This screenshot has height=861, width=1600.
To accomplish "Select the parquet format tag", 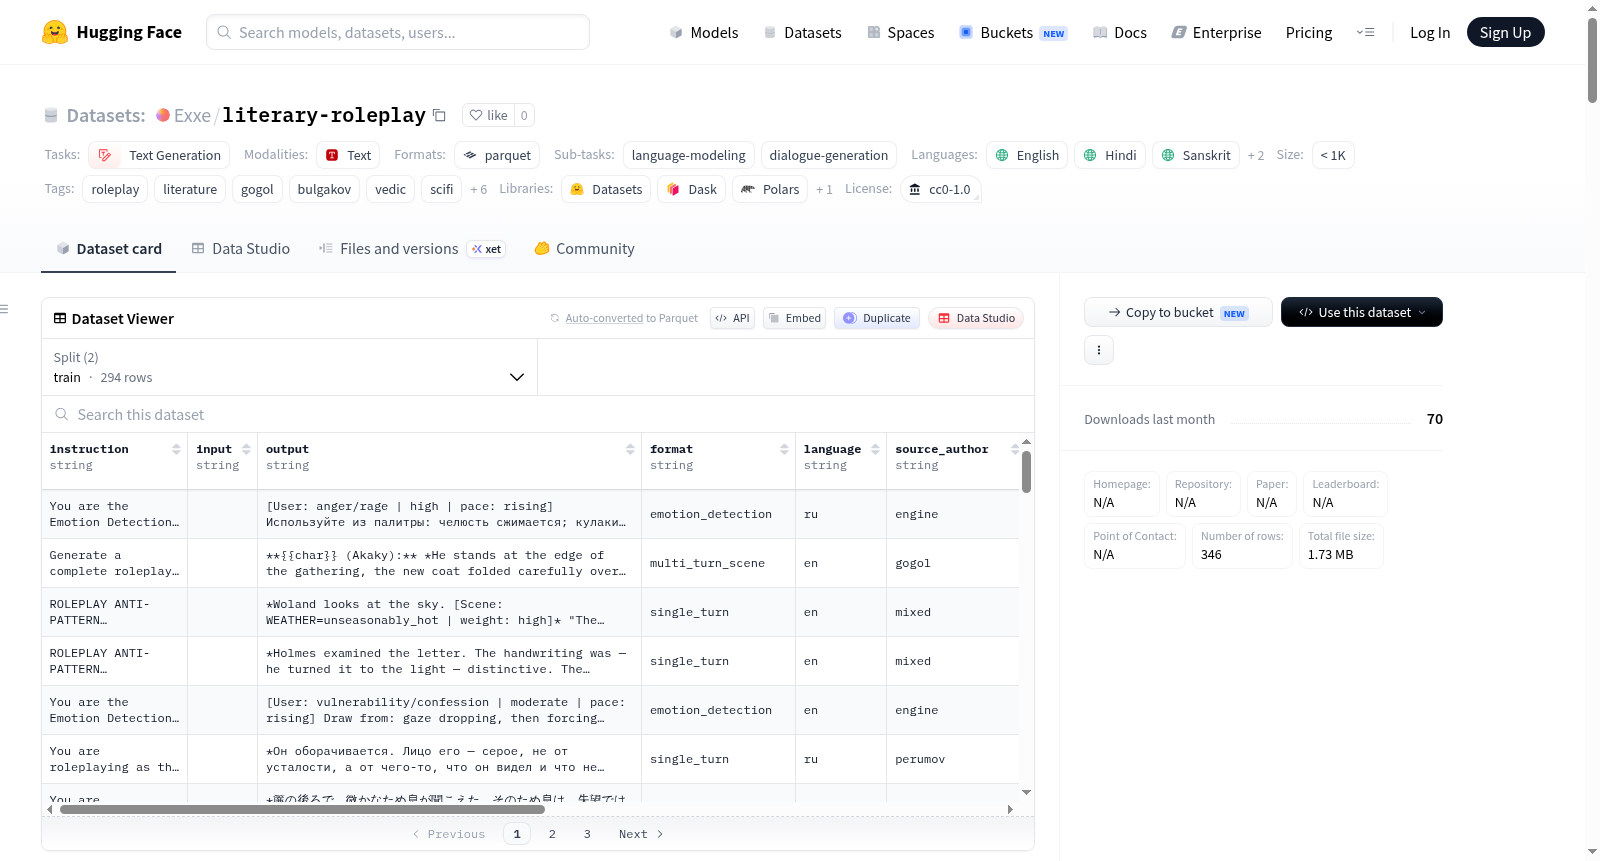I will 497,155.
